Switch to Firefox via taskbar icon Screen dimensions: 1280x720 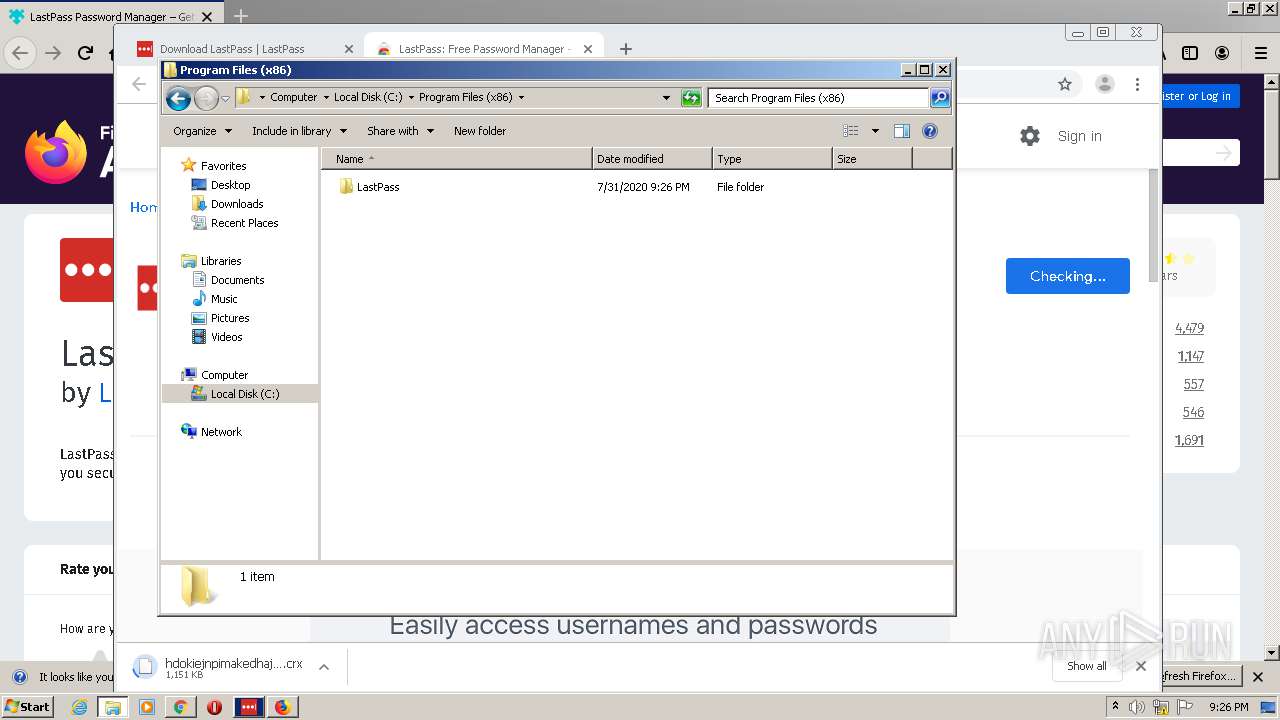point(283,707)
